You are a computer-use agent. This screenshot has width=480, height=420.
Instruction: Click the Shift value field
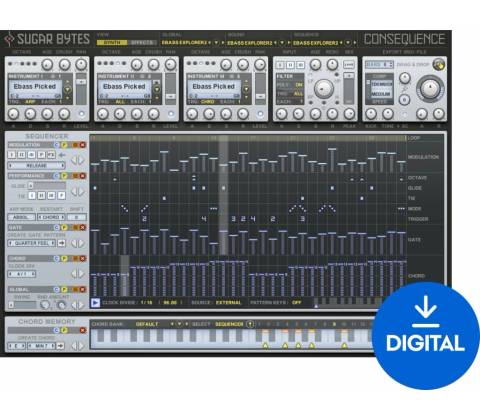(x=77, y=217)
